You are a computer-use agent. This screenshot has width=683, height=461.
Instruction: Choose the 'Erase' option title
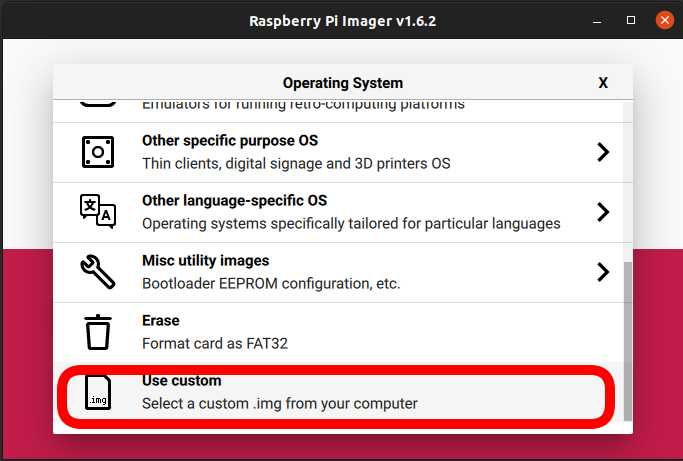(161, 321)
